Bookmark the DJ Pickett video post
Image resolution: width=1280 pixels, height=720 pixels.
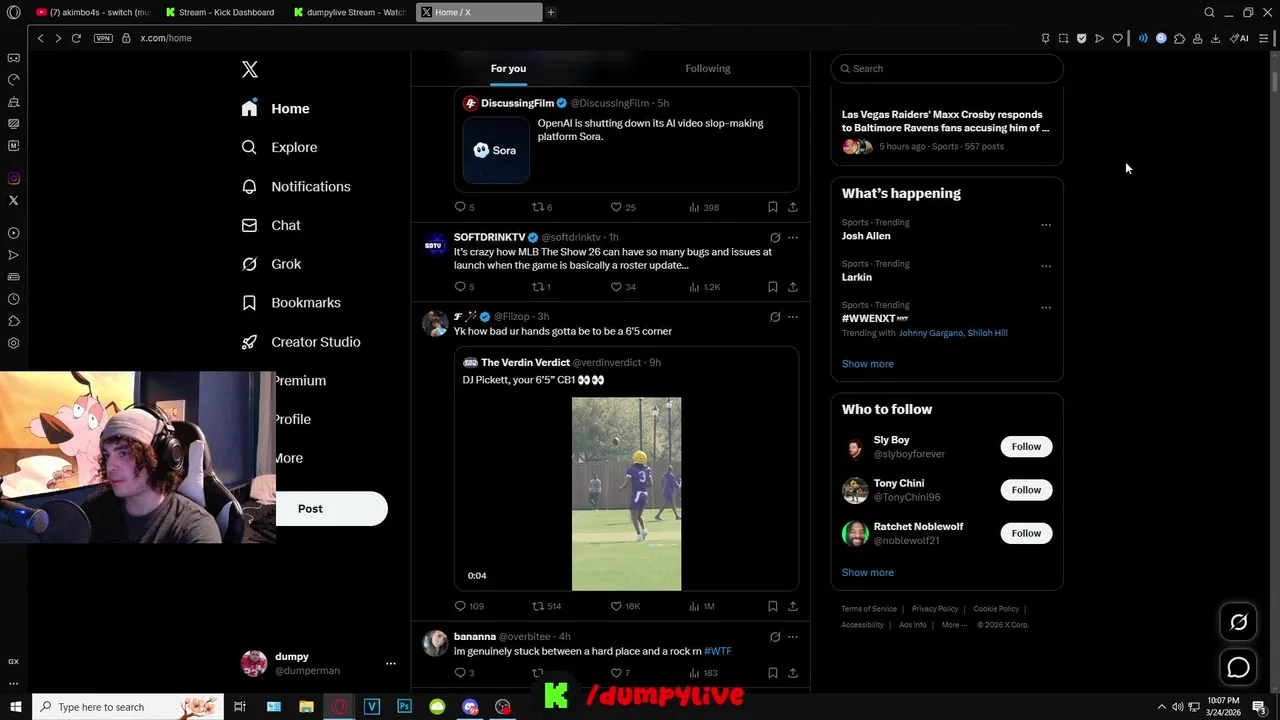(772, 606)
